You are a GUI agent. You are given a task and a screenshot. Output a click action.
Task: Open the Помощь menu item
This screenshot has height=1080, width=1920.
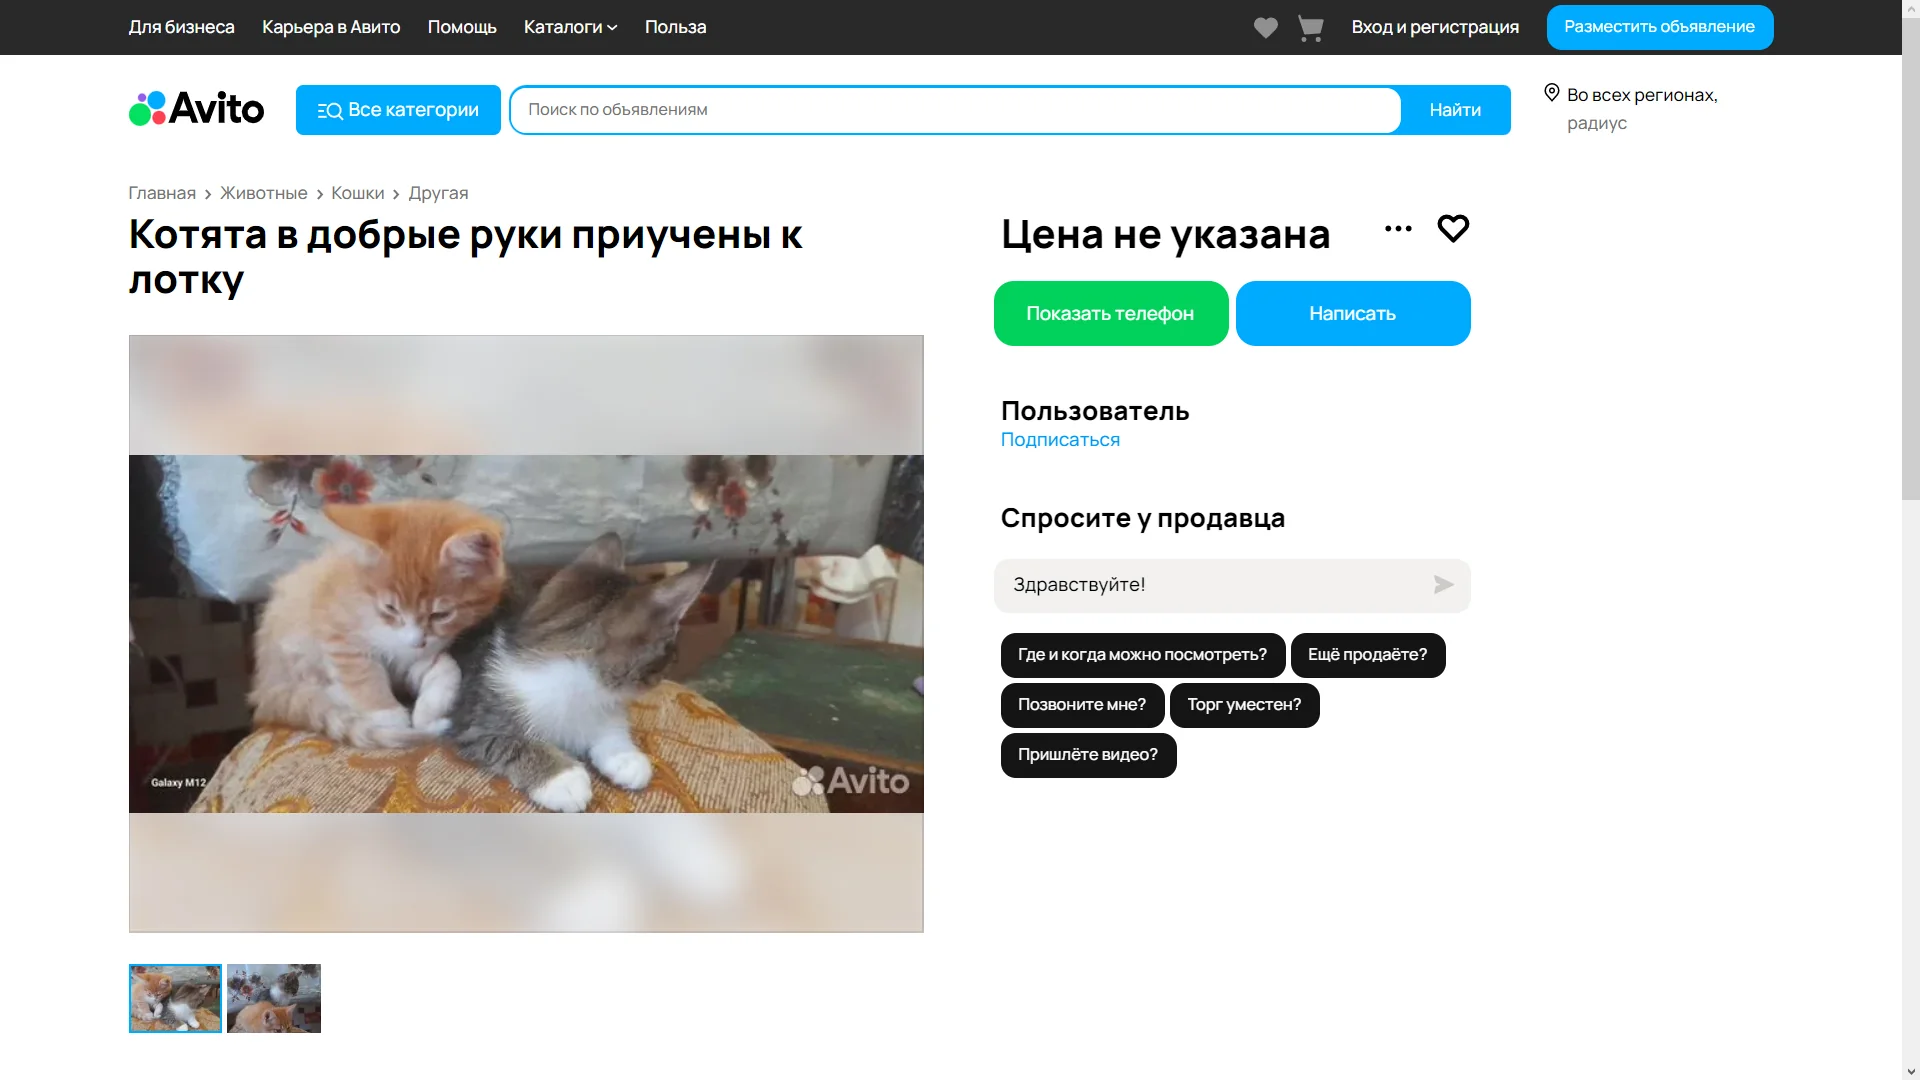tap(461, 27)
